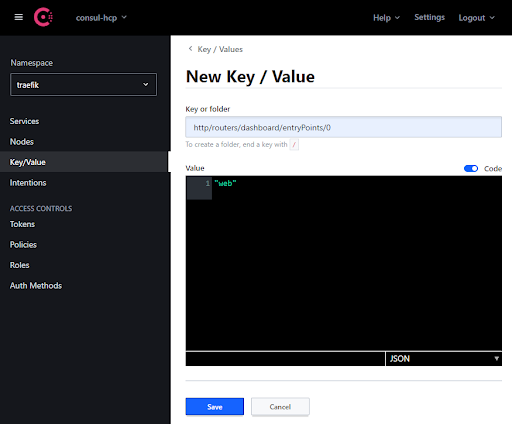Click into the value code editor
The height and width of the screenshot is (424, 512).
343,263
